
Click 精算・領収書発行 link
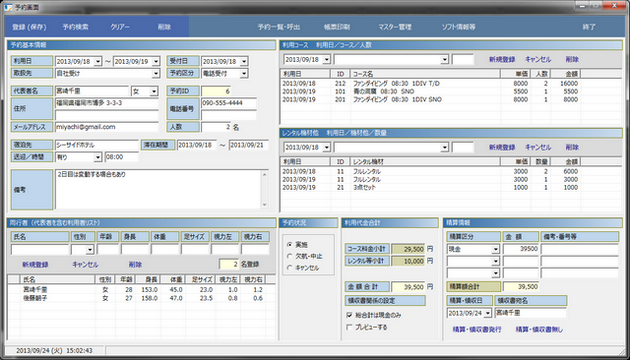click(x=477, y=329)
